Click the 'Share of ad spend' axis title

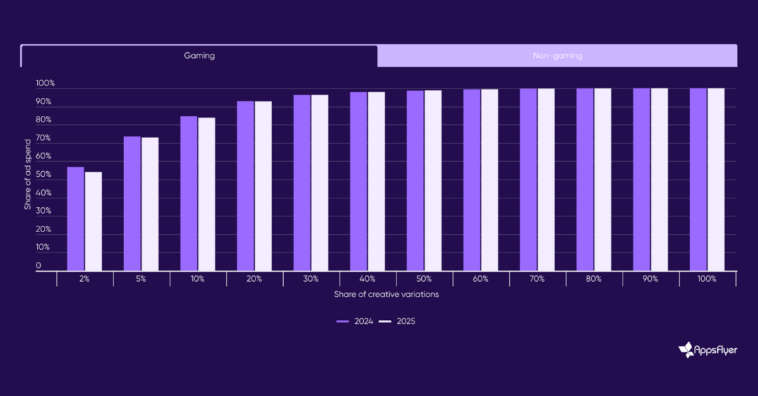[28, 175]
